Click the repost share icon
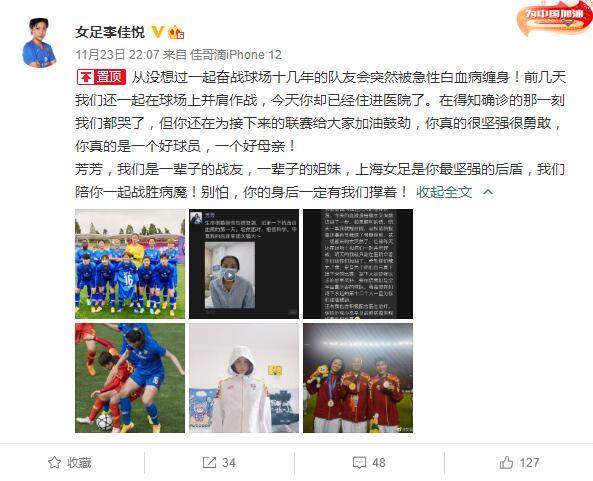Viewport: 593px width, 481px height. point(209,462)
